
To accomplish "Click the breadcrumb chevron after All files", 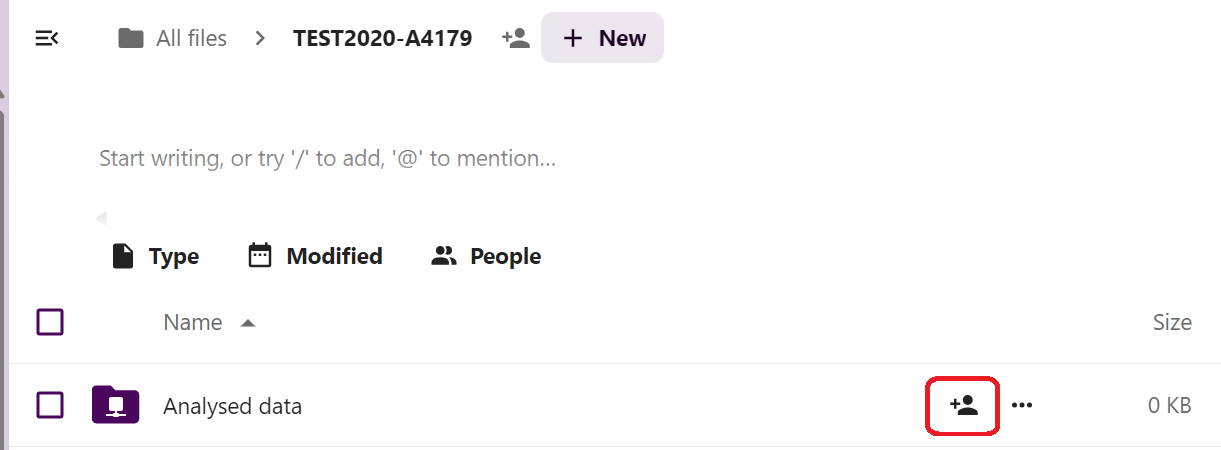I will 260,39.
